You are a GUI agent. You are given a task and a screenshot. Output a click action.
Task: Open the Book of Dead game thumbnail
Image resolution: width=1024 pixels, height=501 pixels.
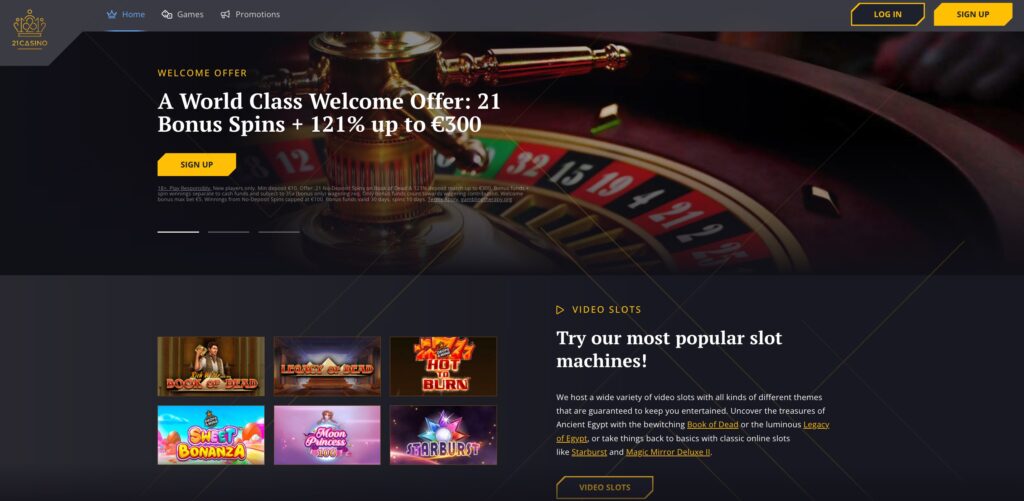pyautogui.click(x=211, y=366)
